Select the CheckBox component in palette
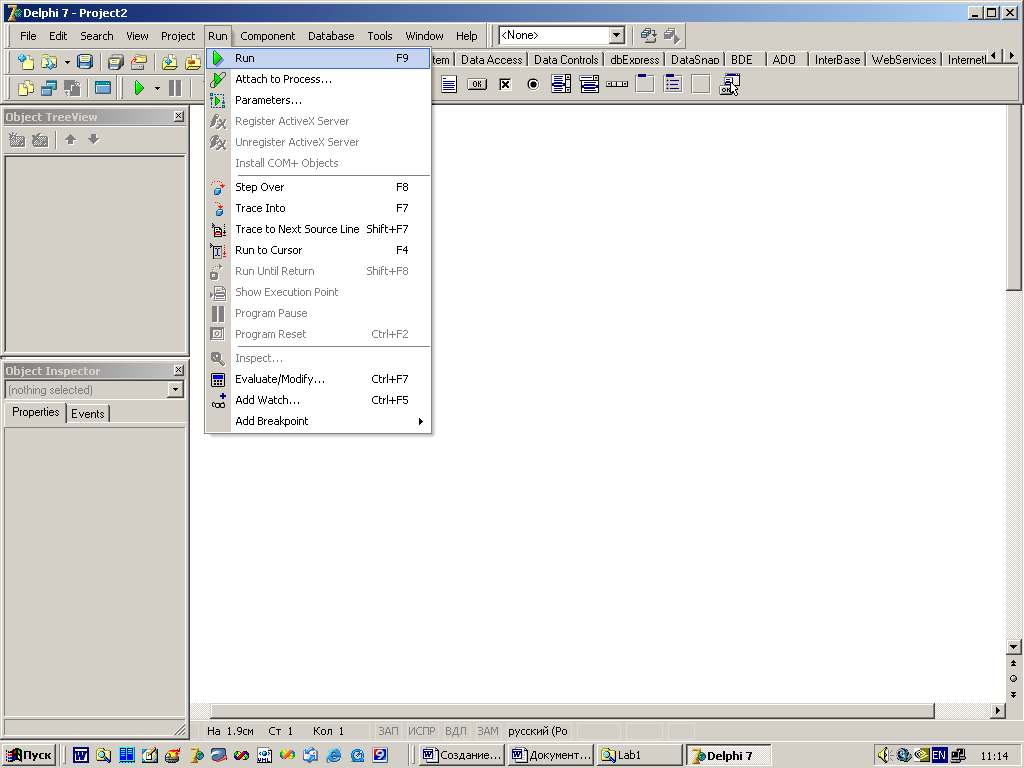Screen dimensions: 1024x768 click(x=505, y=84)
